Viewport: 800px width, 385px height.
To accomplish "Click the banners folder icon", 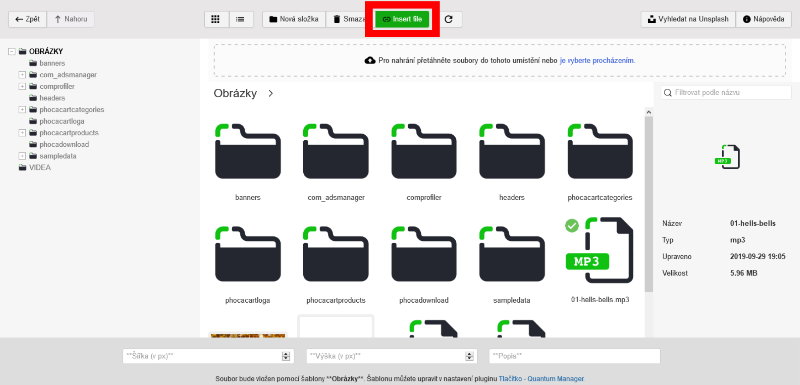I will point(247,151).
